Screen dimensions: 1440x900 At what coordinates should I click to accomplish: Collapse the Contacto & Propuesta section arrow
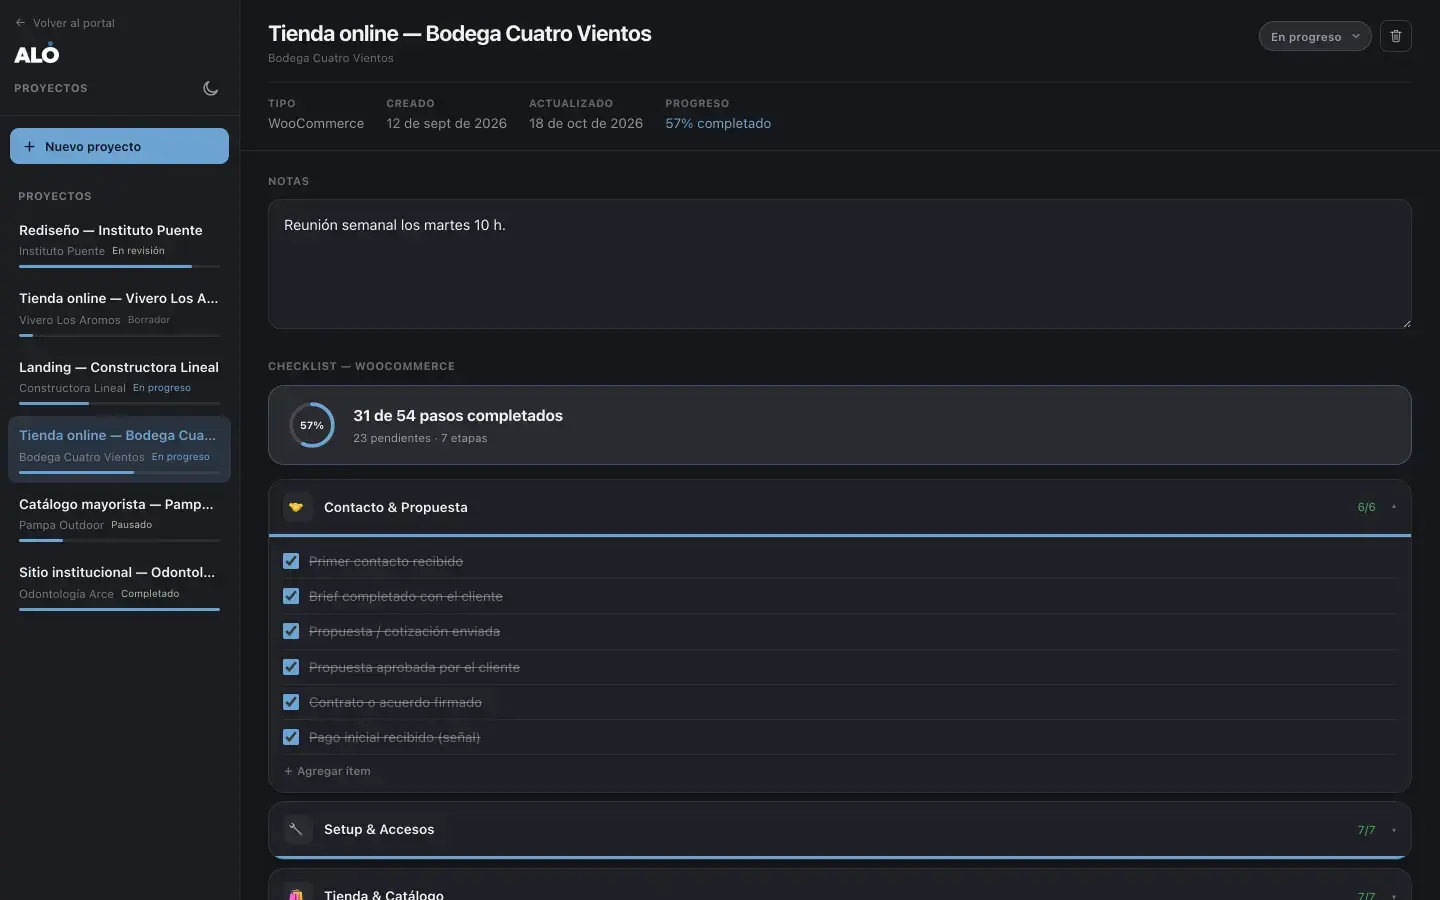coord(1394,507)
